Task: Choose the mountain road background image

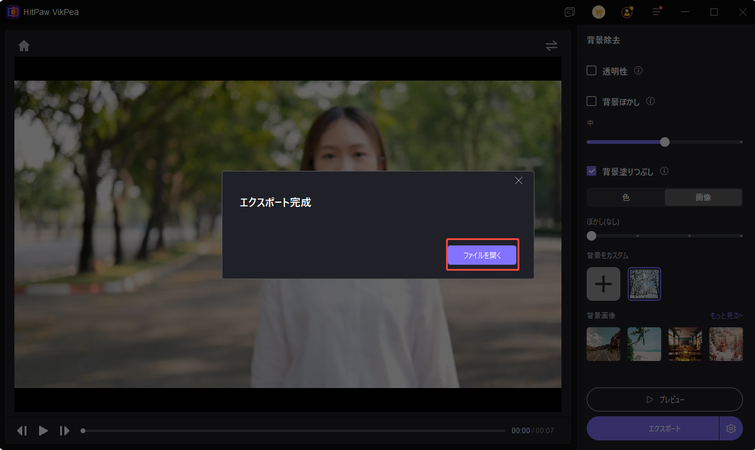Action: click(x=603, y=344)
